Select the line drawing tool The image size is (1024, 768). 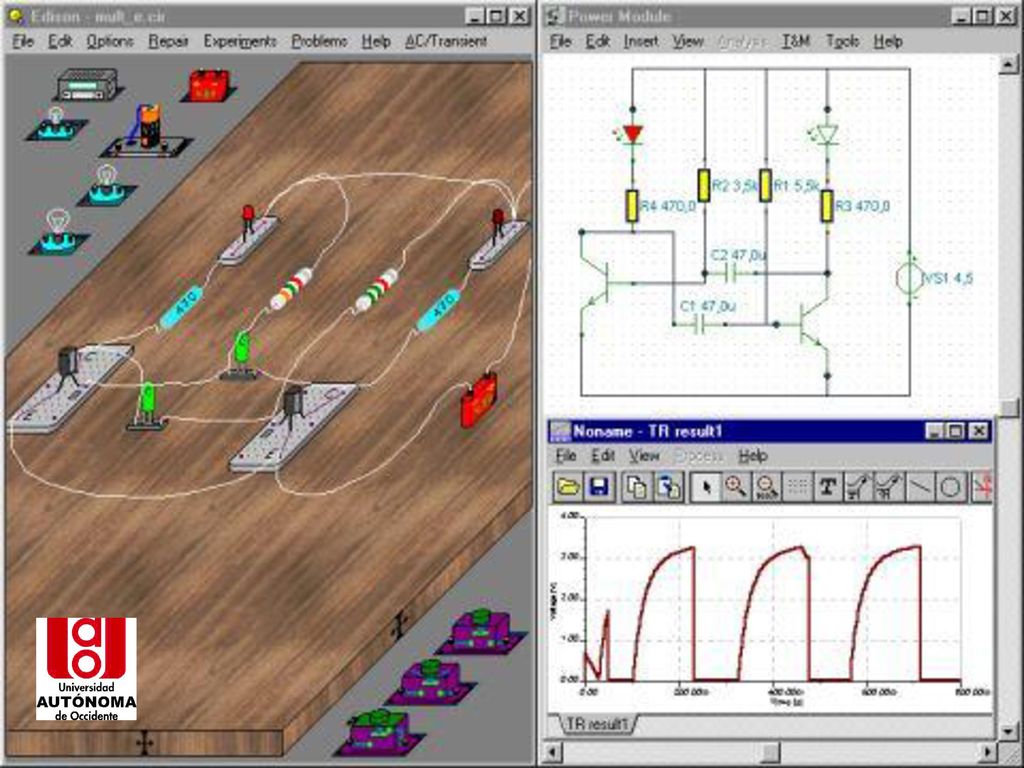(920, 487)
